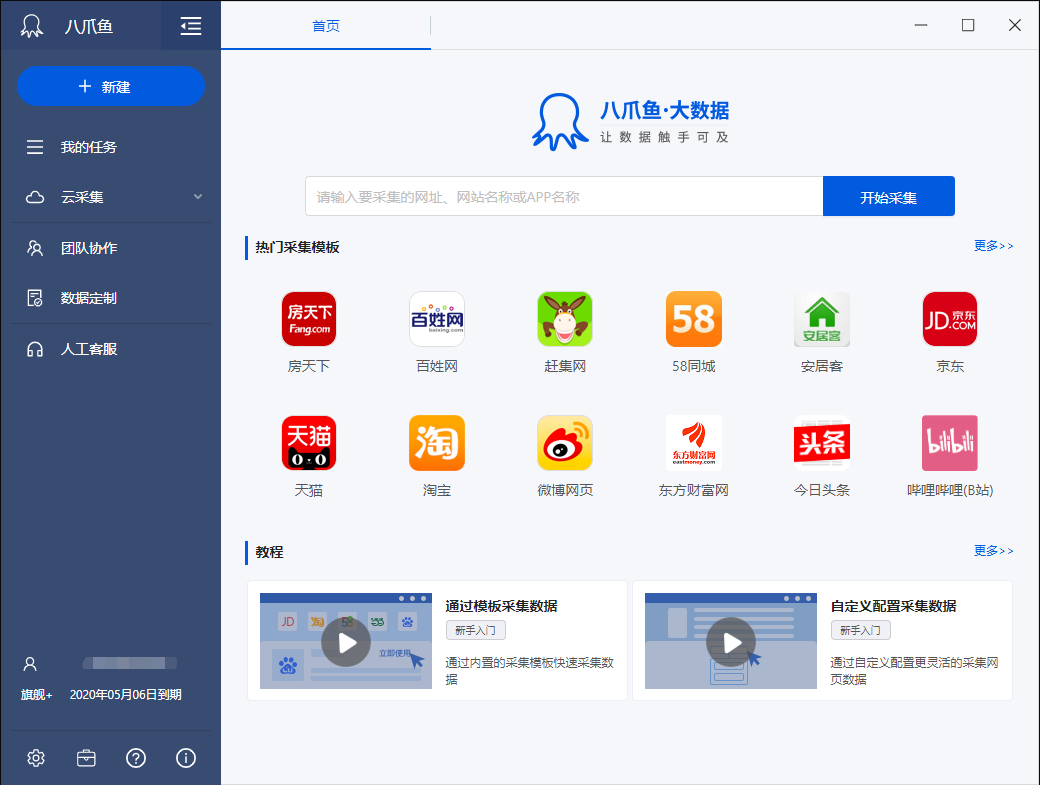Image resolution: width=1040 pixels, height=785 pixels.
Task: Click the 淘宝 label text
Action: coord(436,491)
